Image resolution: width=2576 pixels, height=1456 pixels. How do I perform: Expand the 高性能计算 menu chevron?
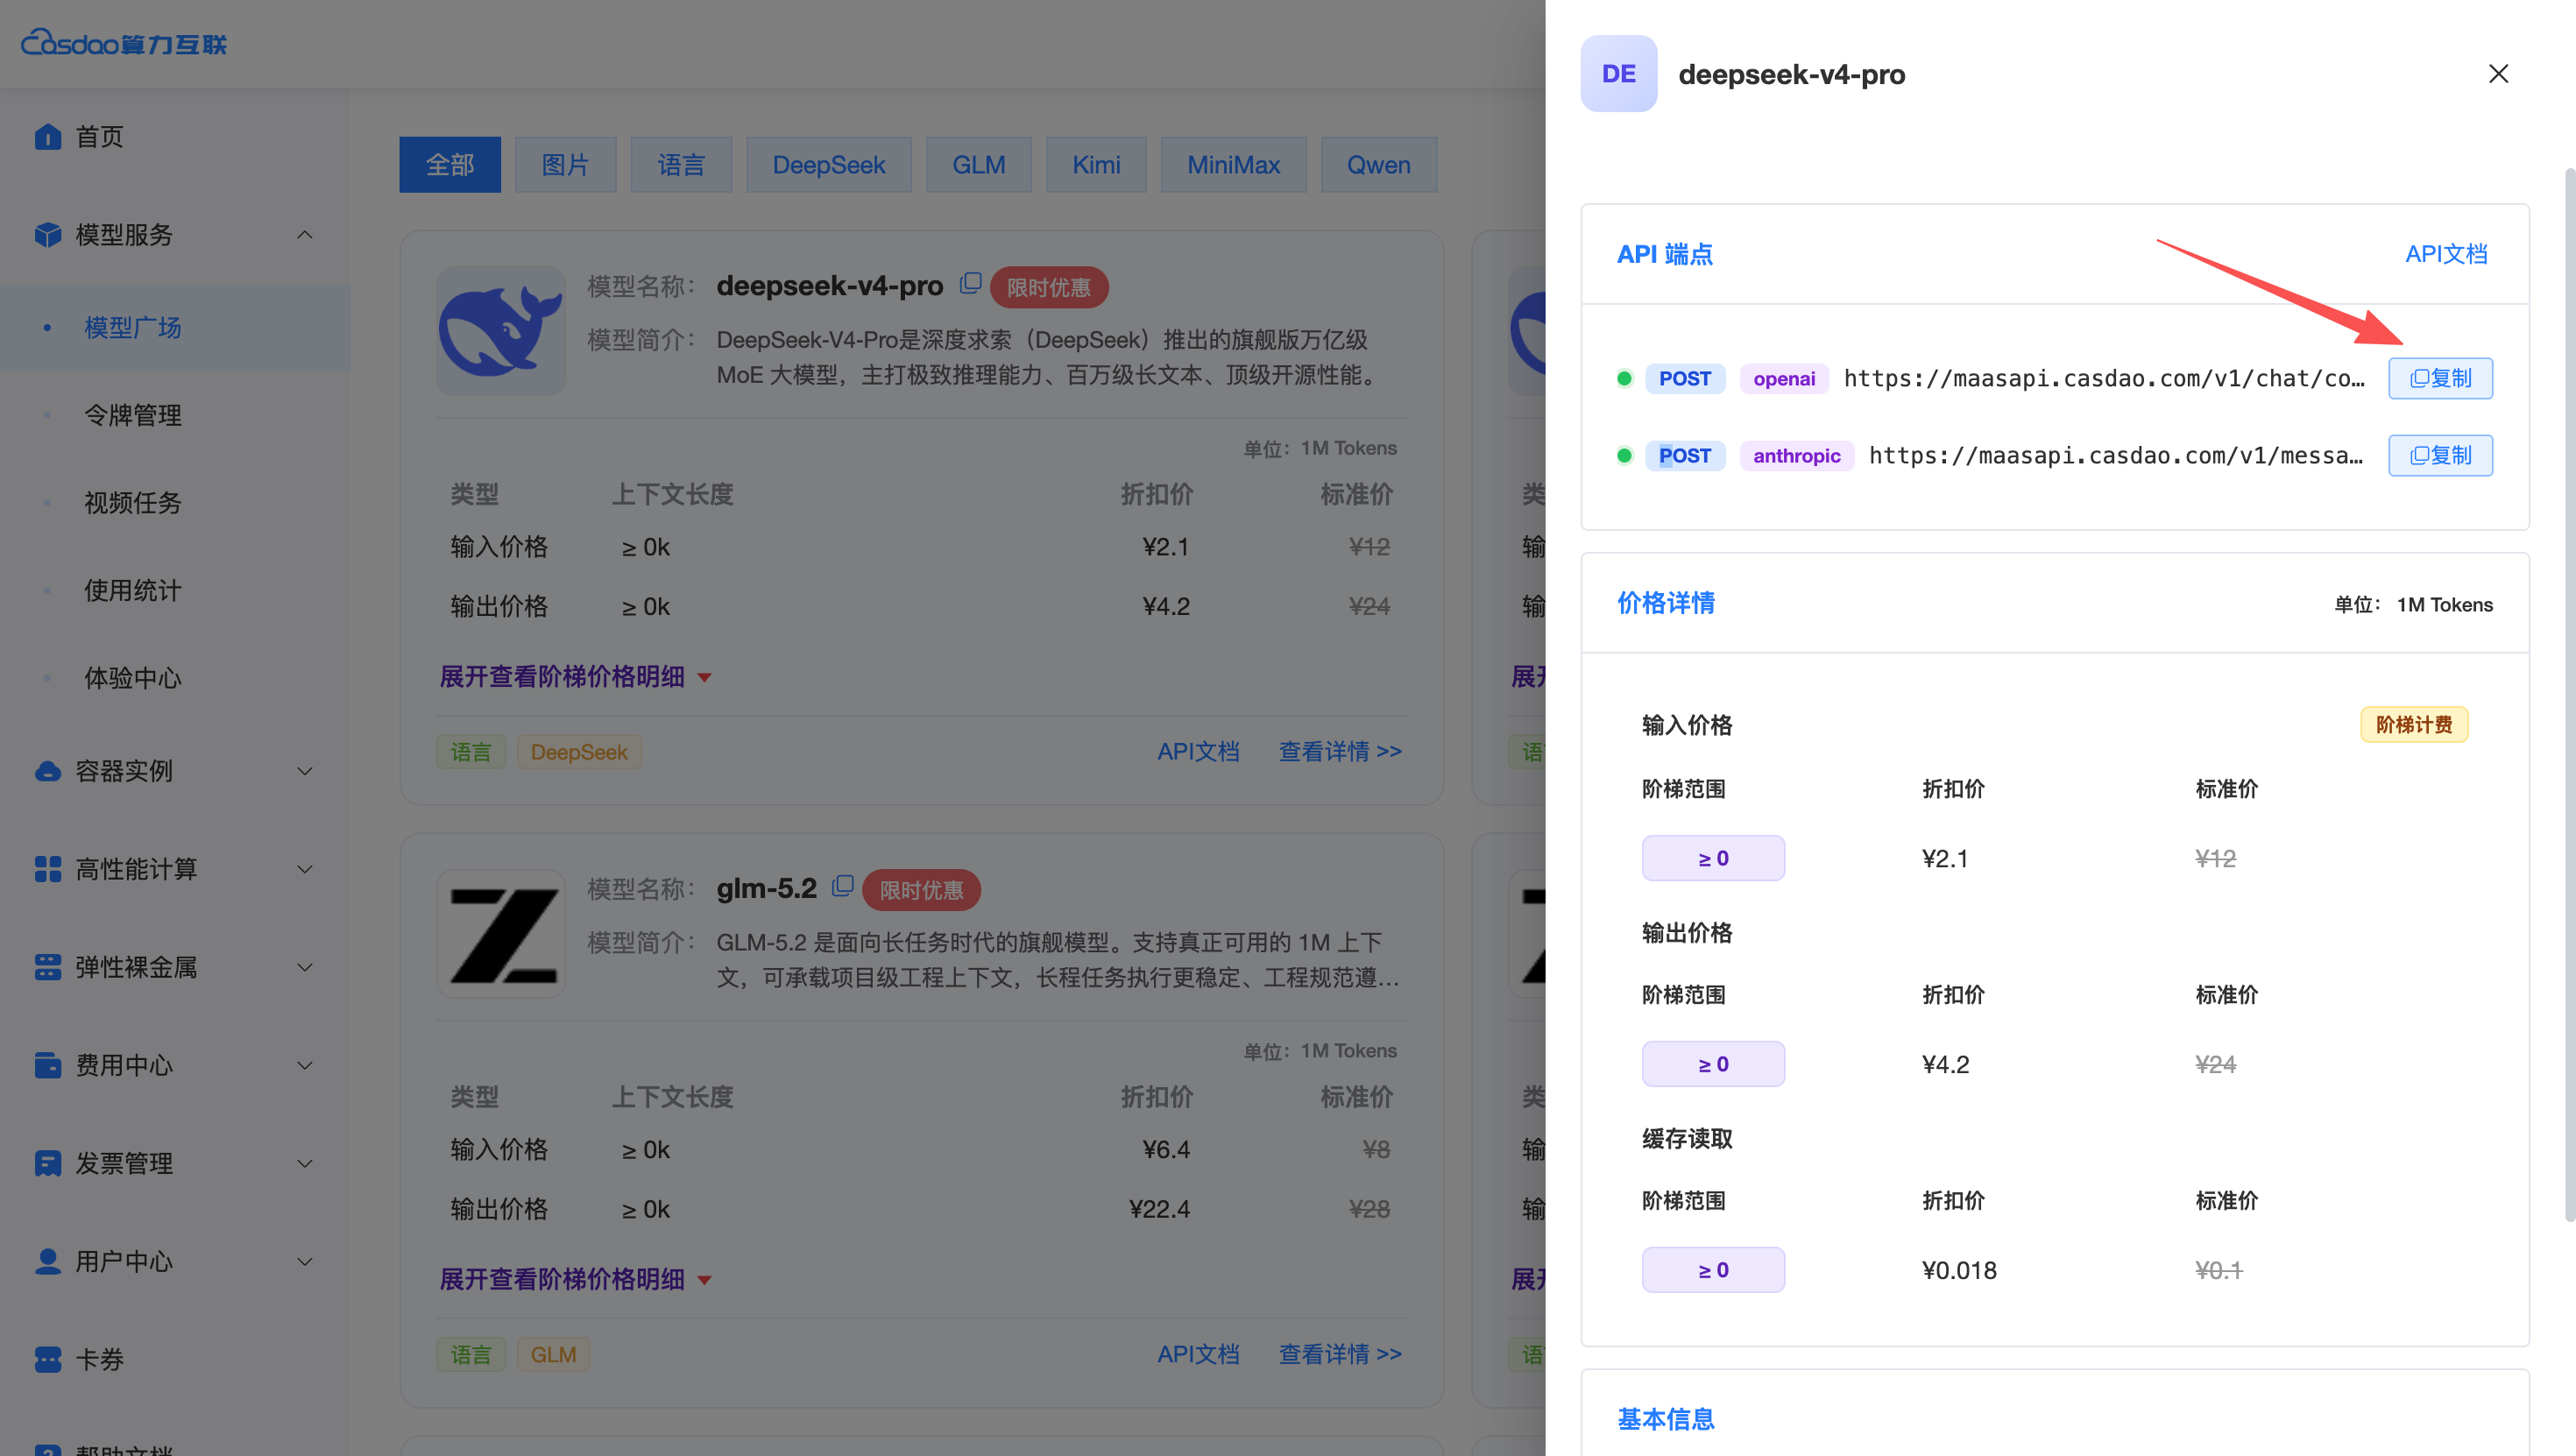click(x=305, y=869)
